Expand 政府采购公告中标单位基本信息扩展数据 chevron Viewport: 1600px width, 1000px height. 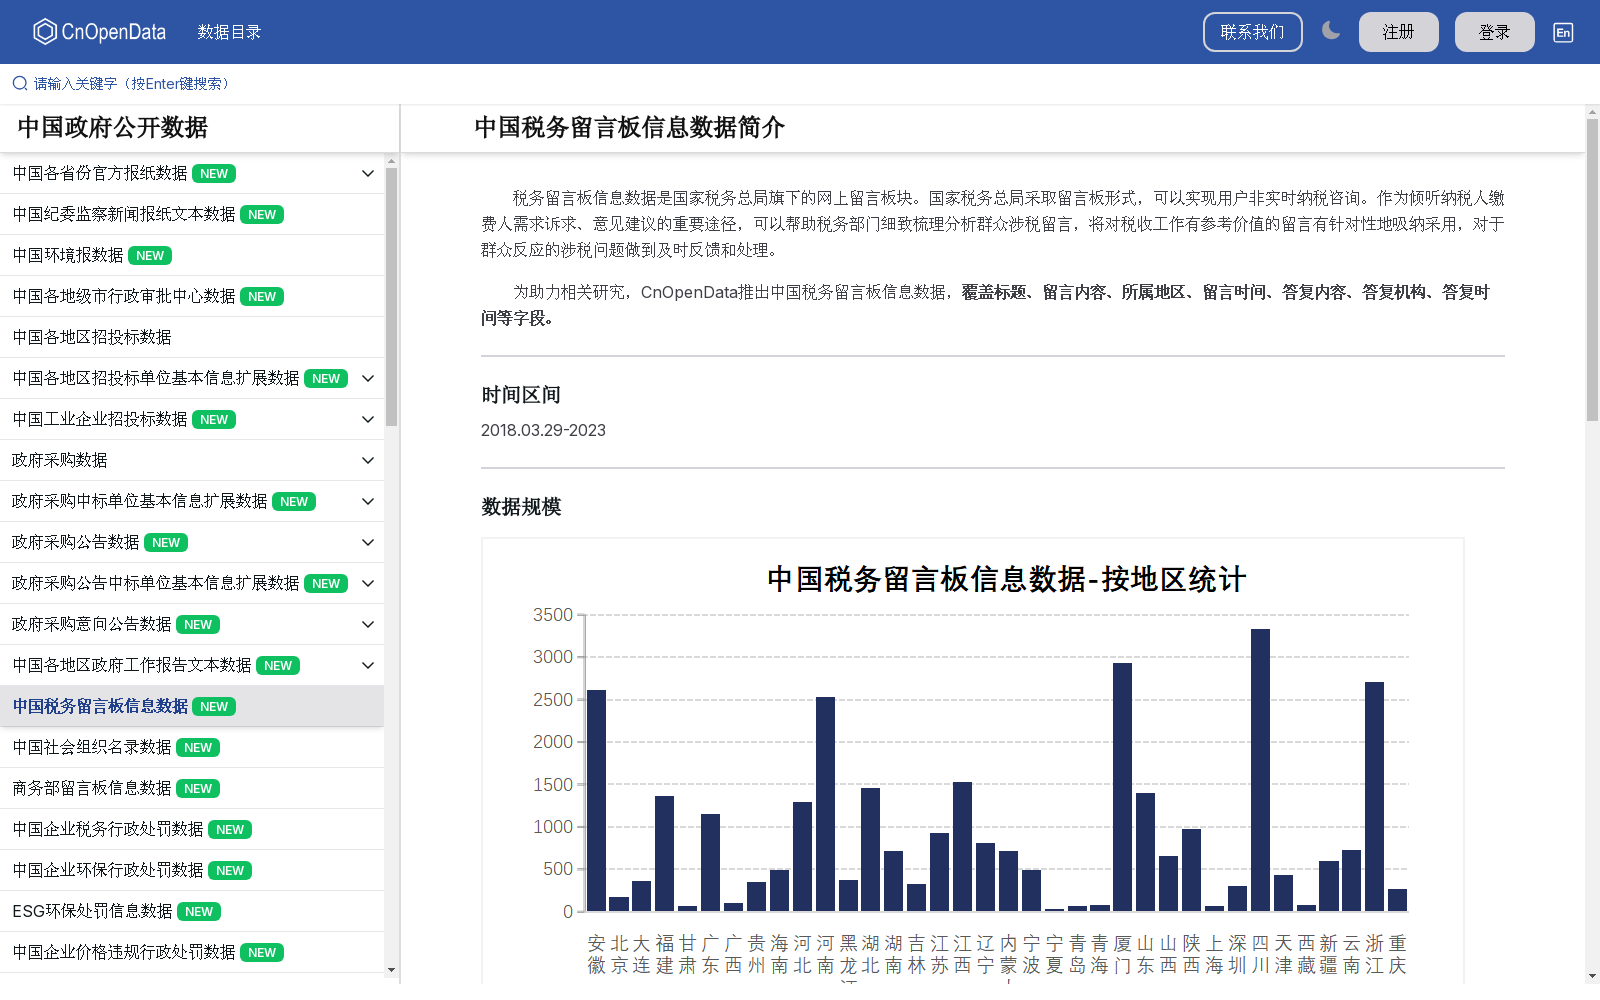click(368, 584)
